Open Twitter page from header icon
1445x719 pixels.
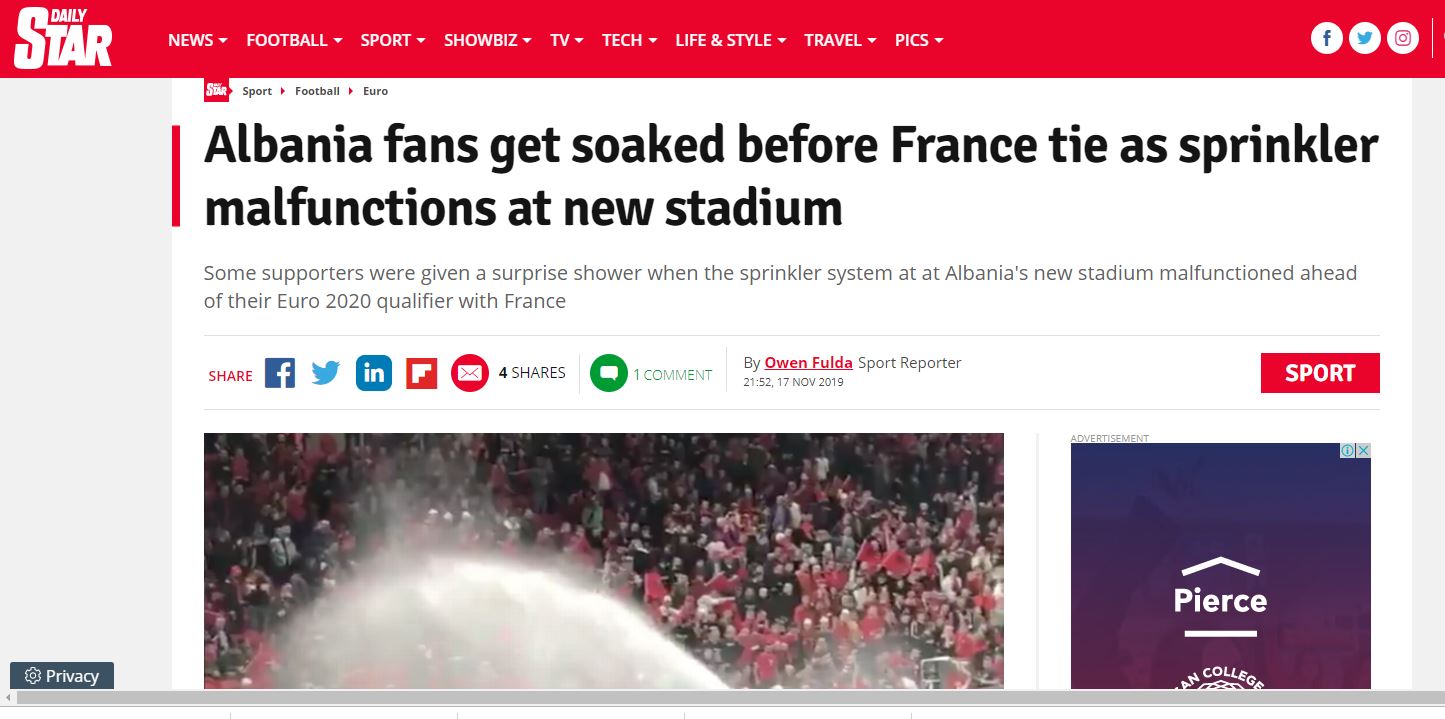(x=1365, y=39)
